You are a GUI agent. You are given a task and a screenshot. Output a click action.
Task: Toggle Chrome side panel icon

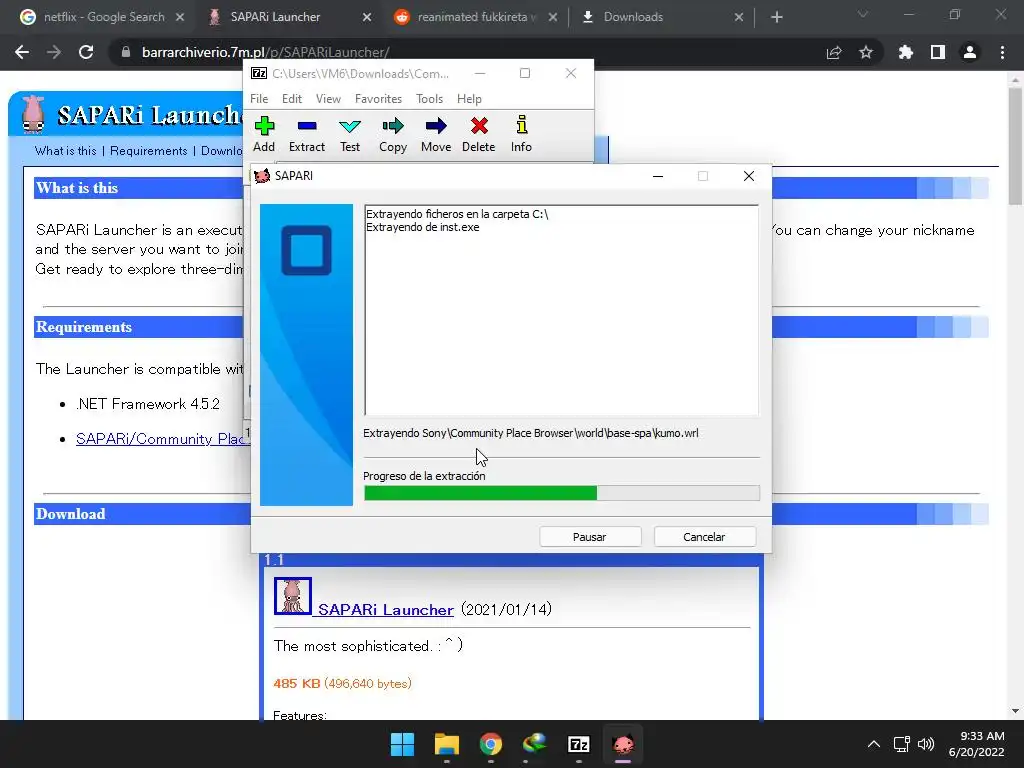point(938,52)
